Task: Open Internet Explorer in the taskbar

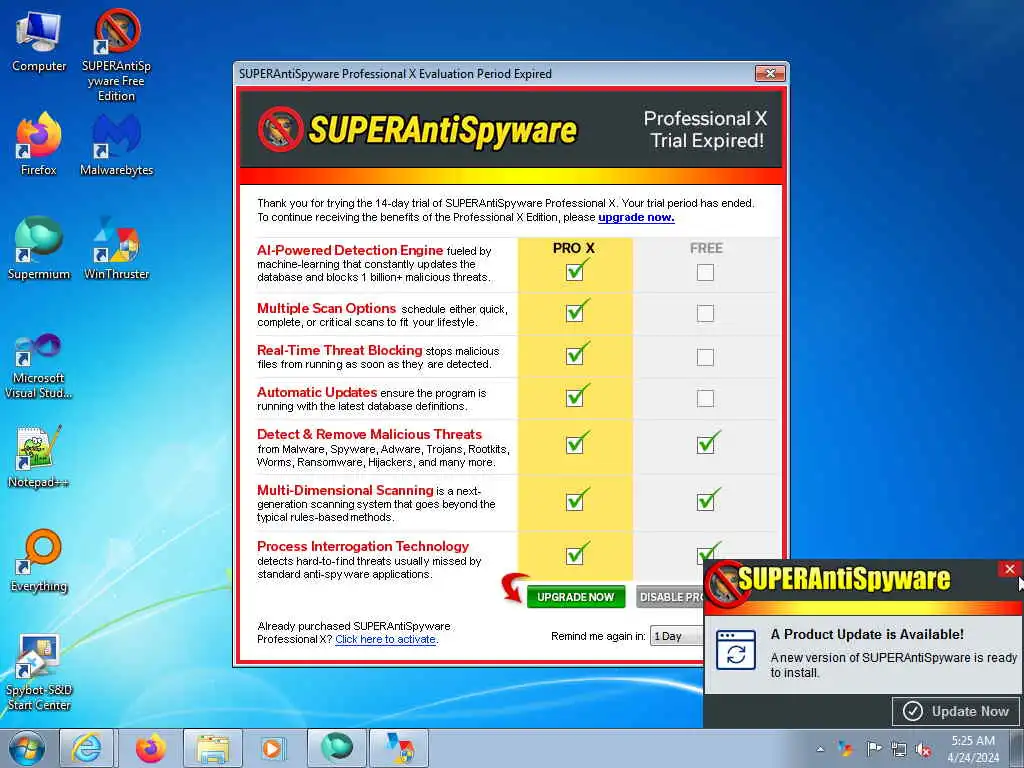Action: pos(86,748)
